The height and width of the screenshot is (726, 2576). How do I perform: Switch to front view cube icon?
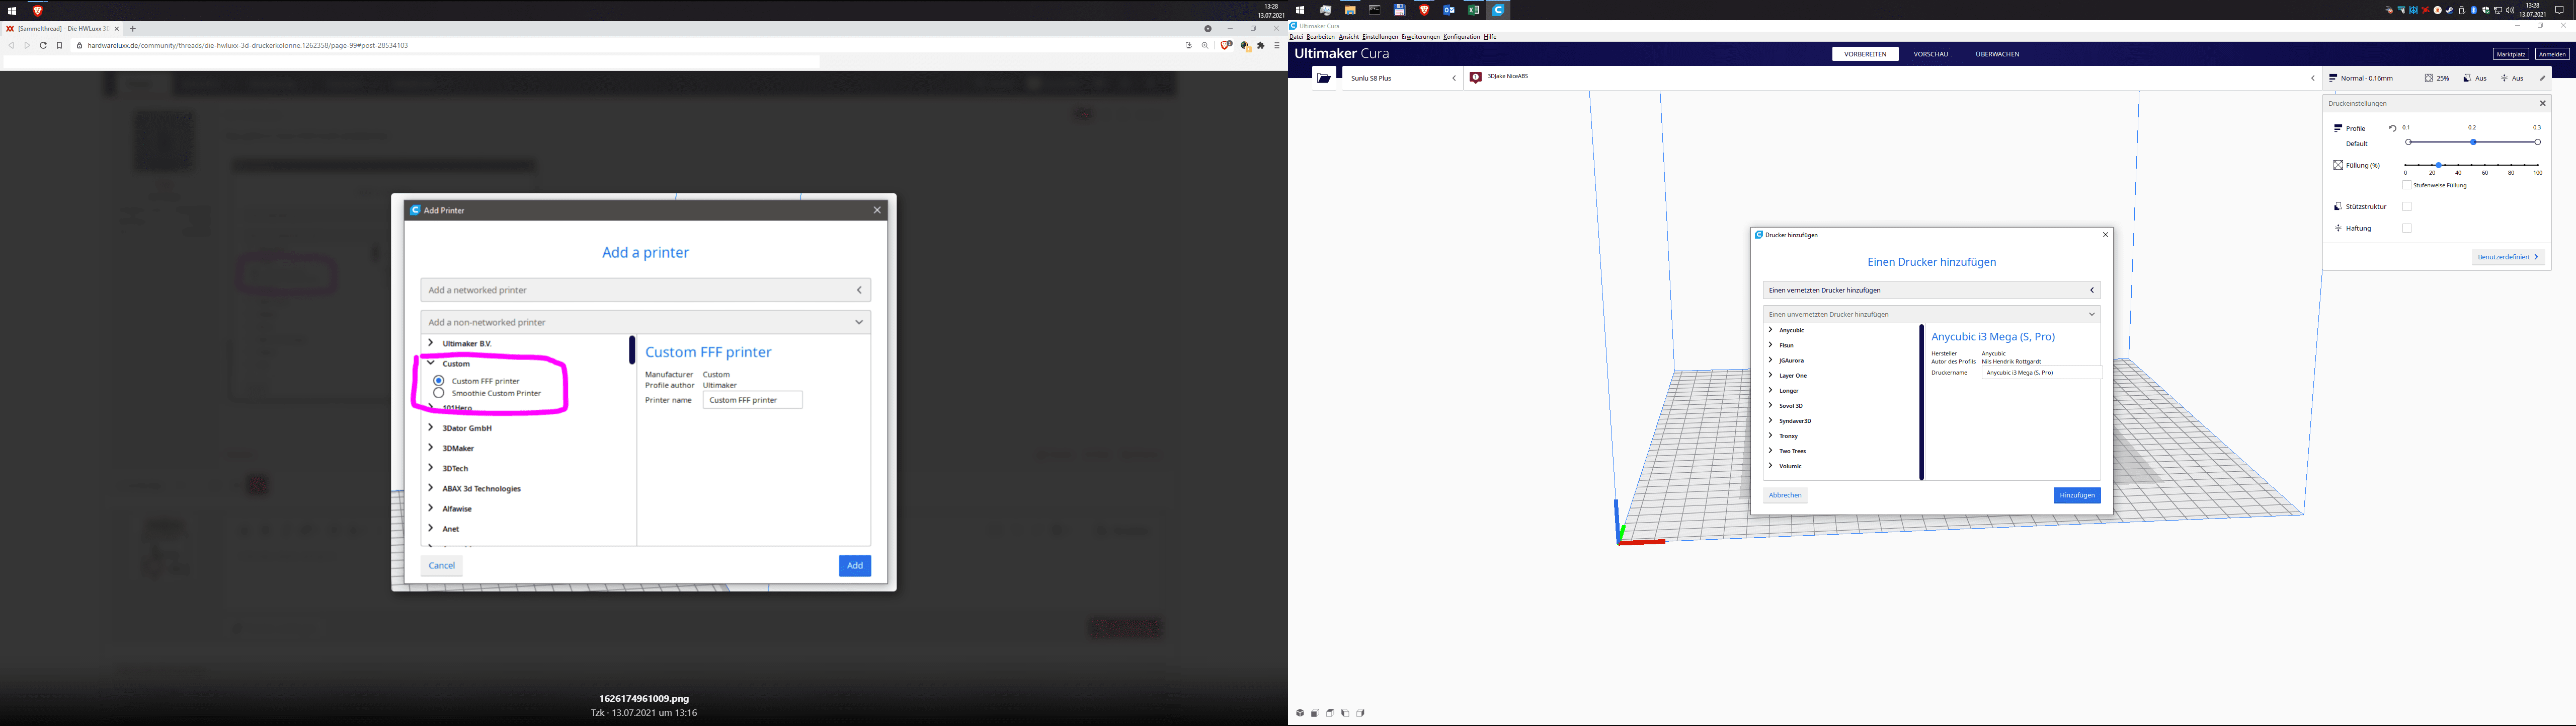1315,713
